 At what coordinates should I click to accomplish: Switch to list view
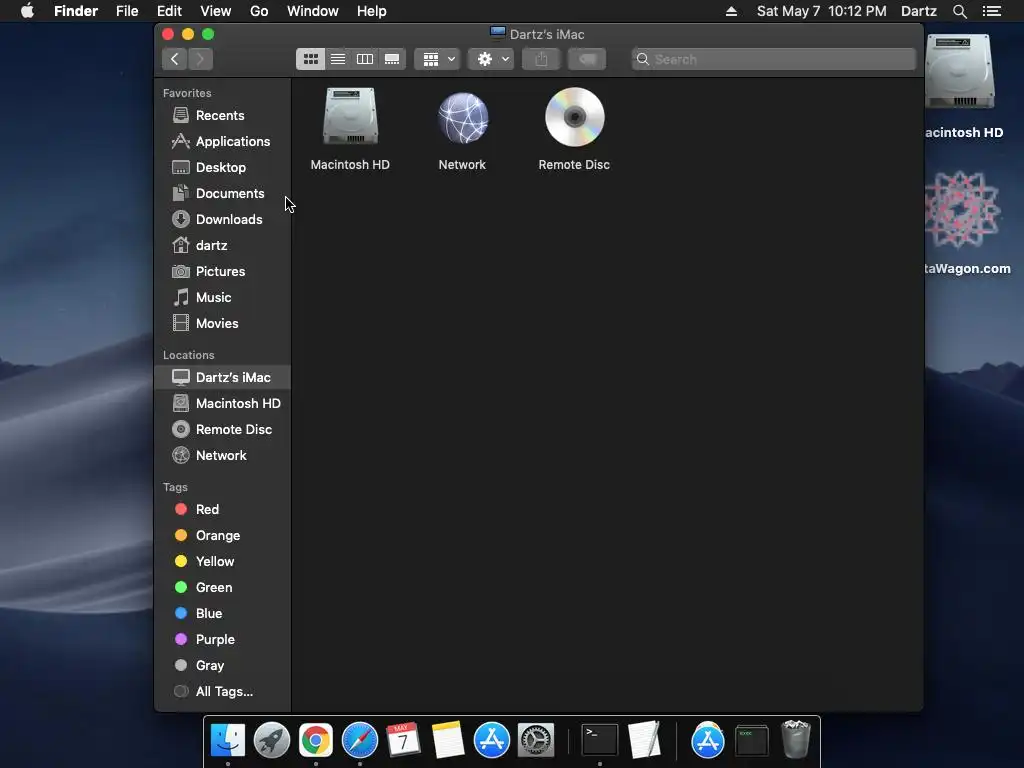tap(338, 59)
